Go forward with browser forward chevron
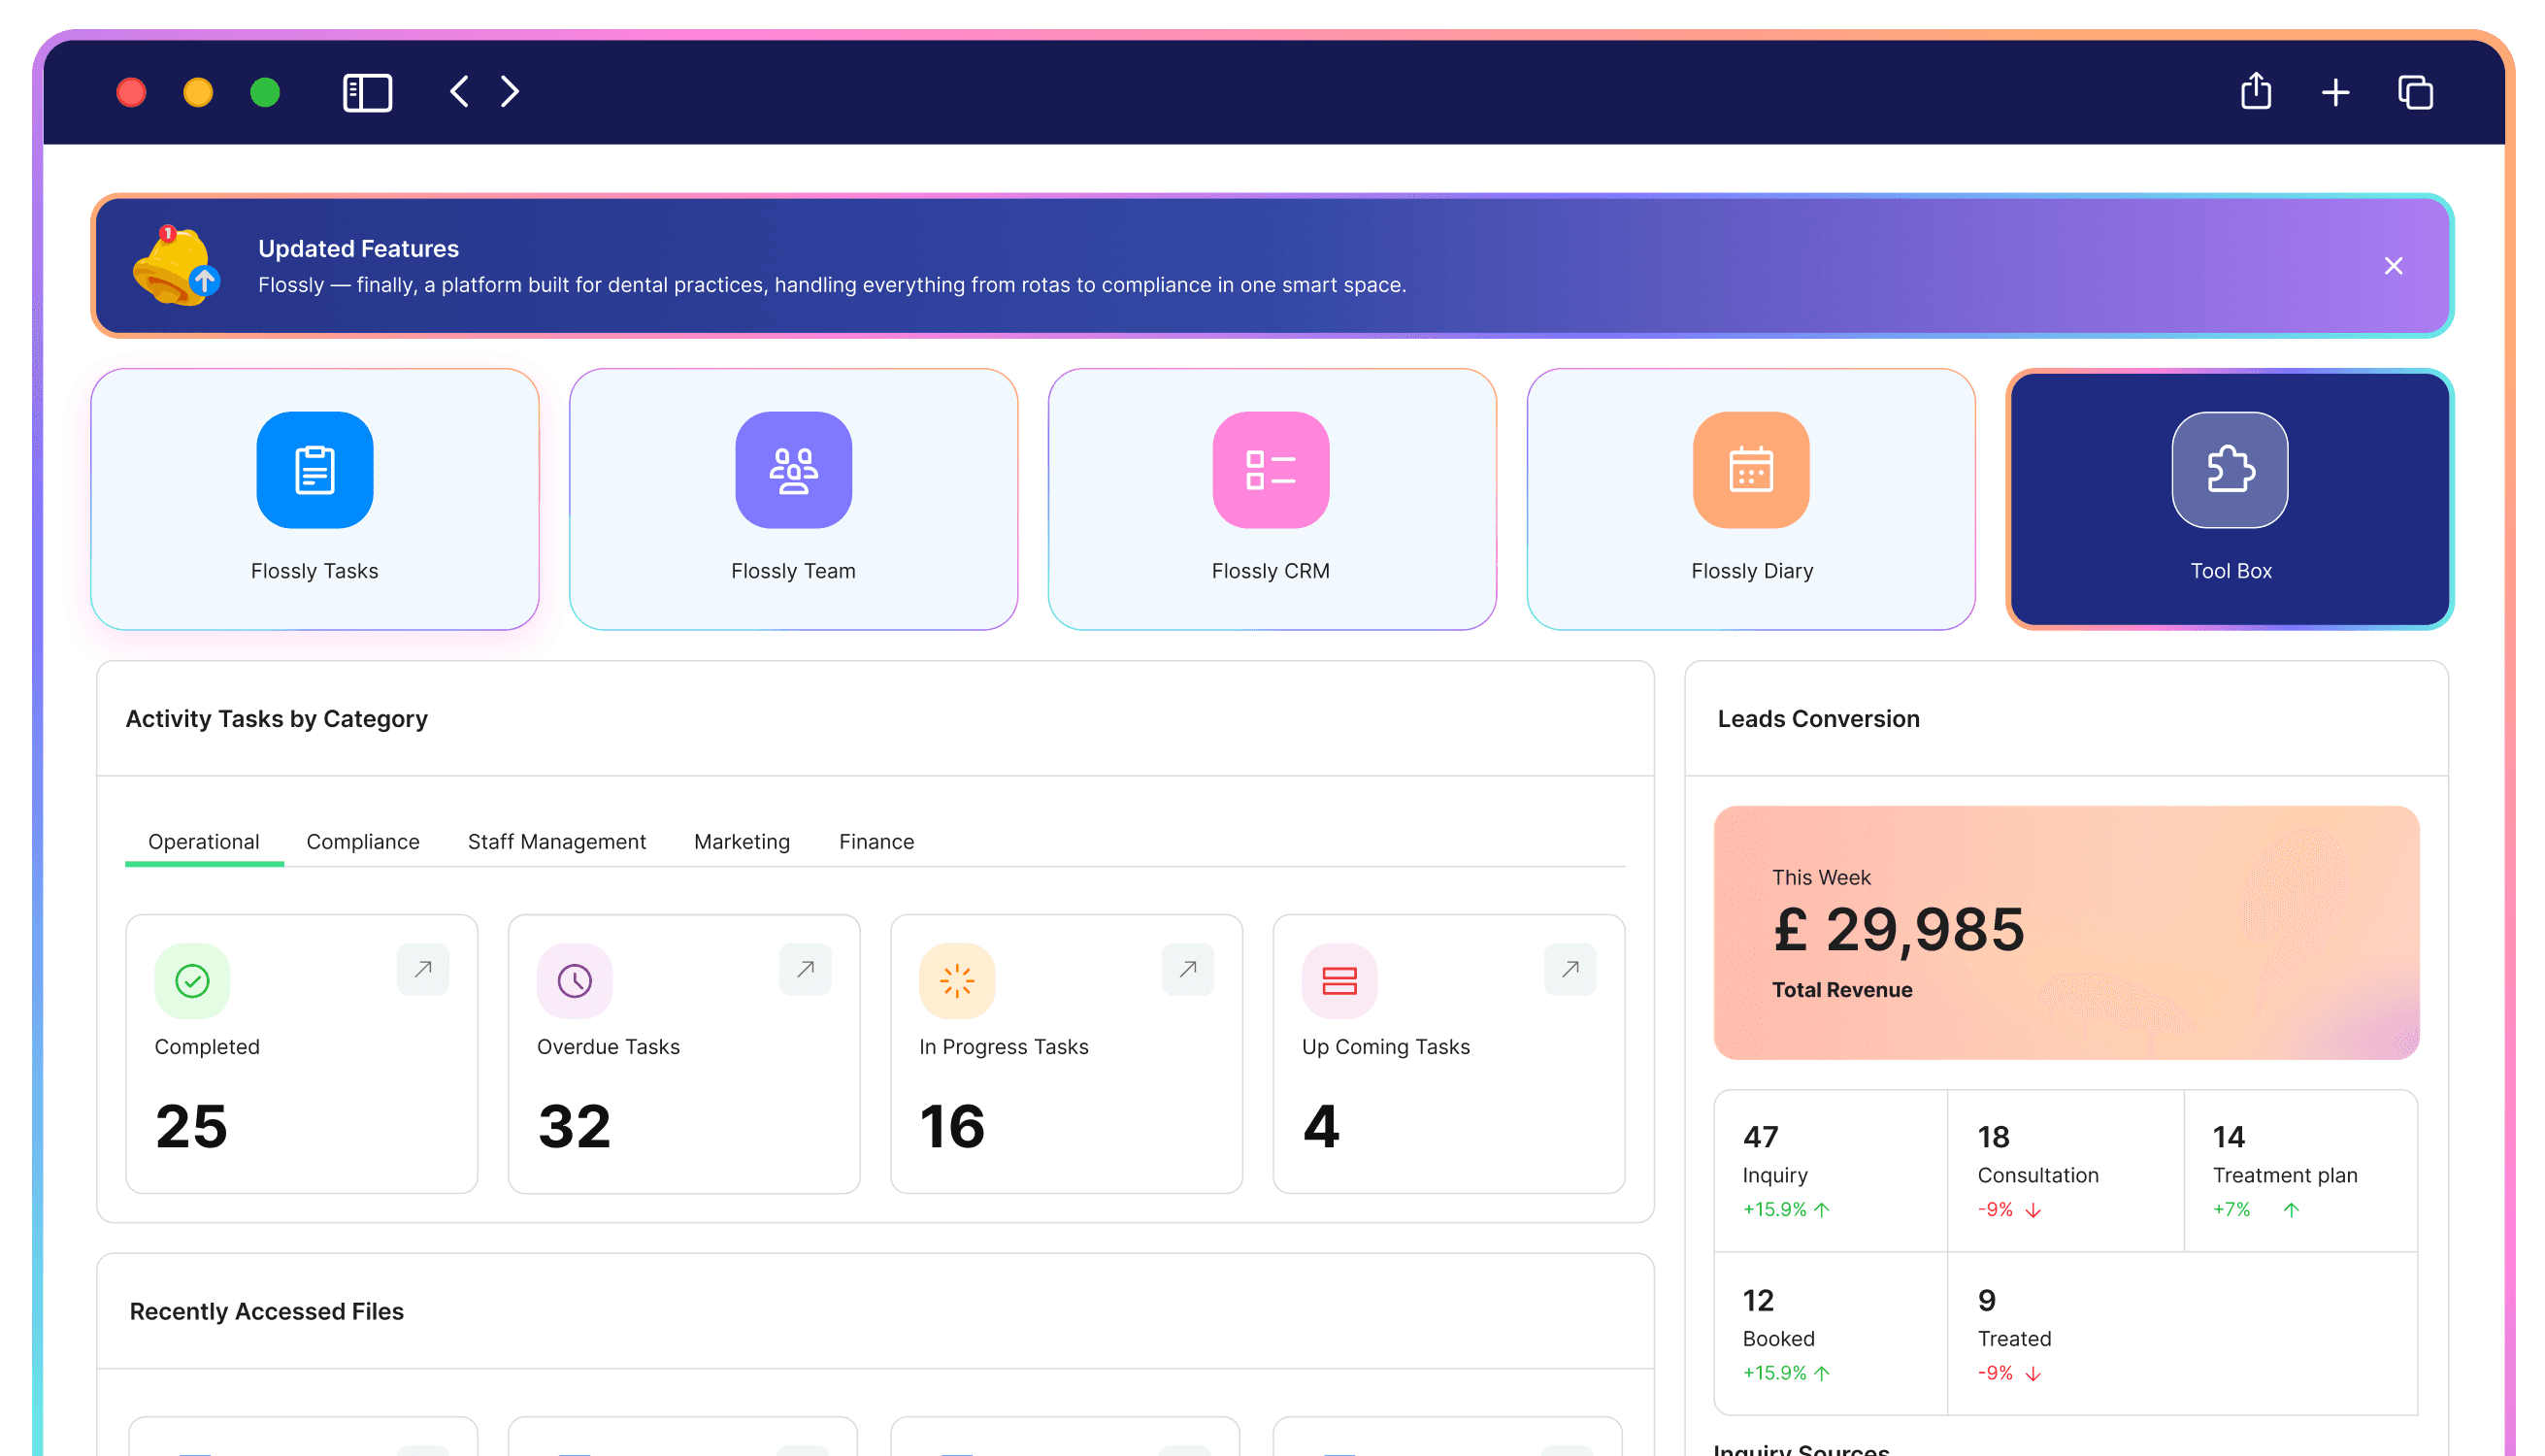The height and width of the screenshot is (1456, 2545). 510,92
